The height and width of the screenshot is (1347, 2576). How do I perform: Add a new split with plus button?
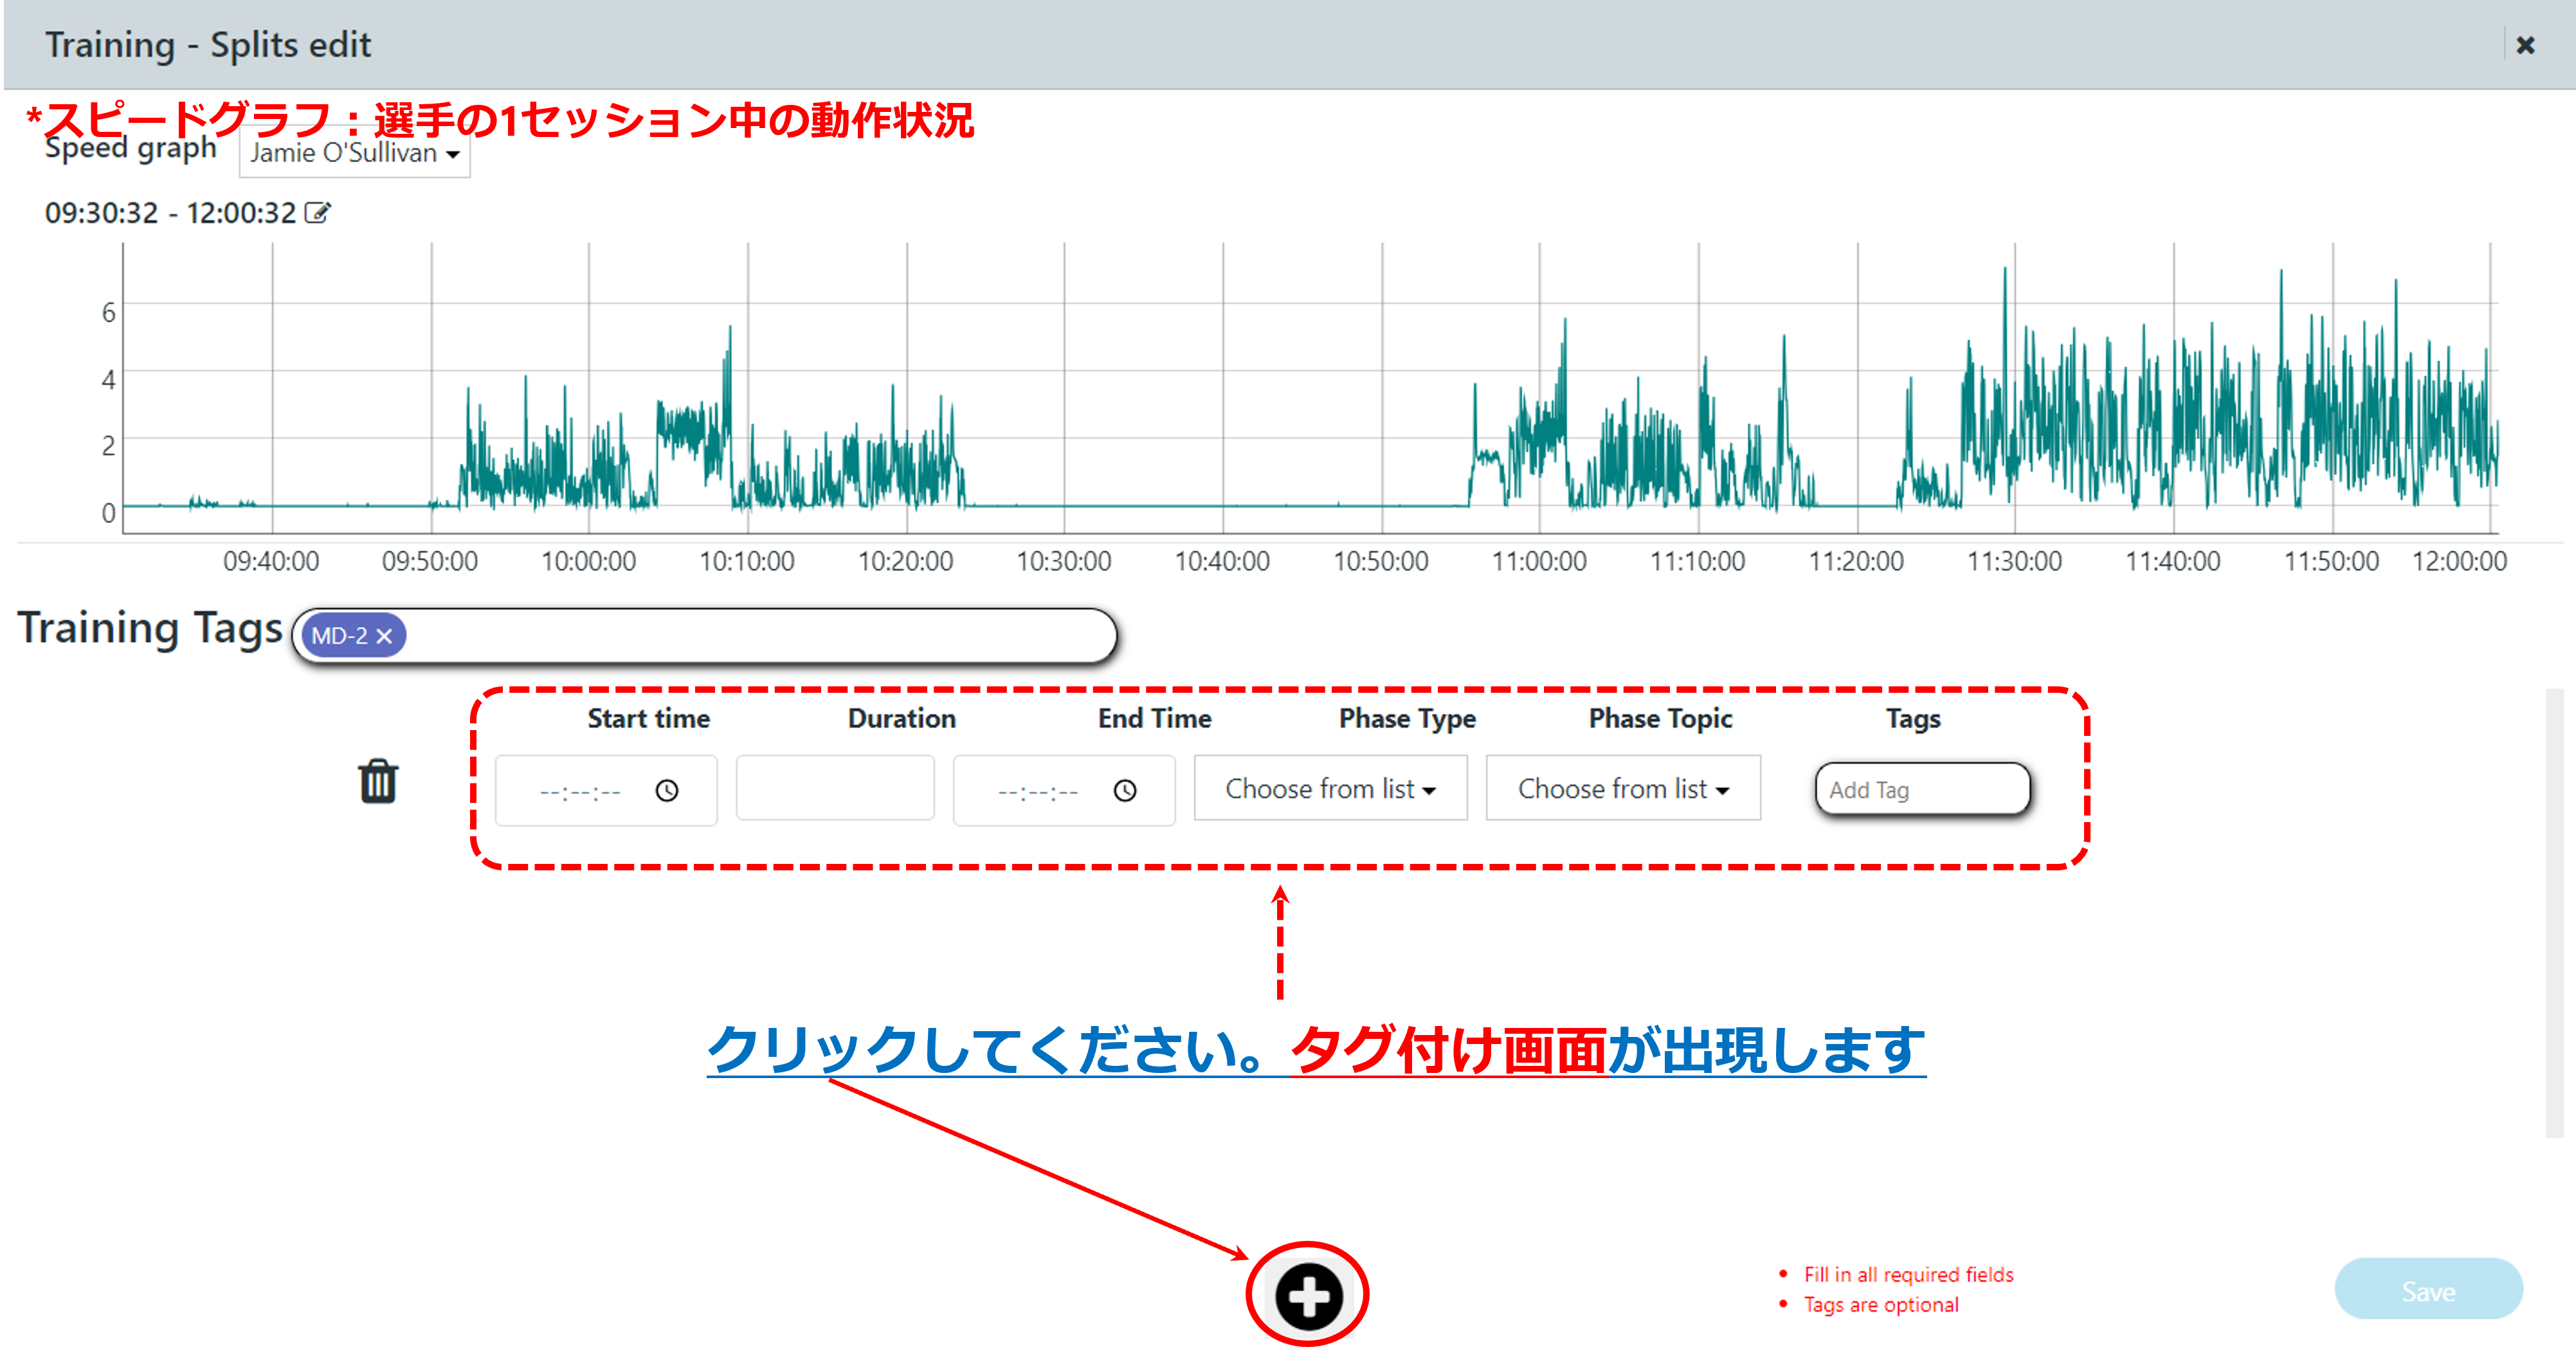click(1308, 1296)
